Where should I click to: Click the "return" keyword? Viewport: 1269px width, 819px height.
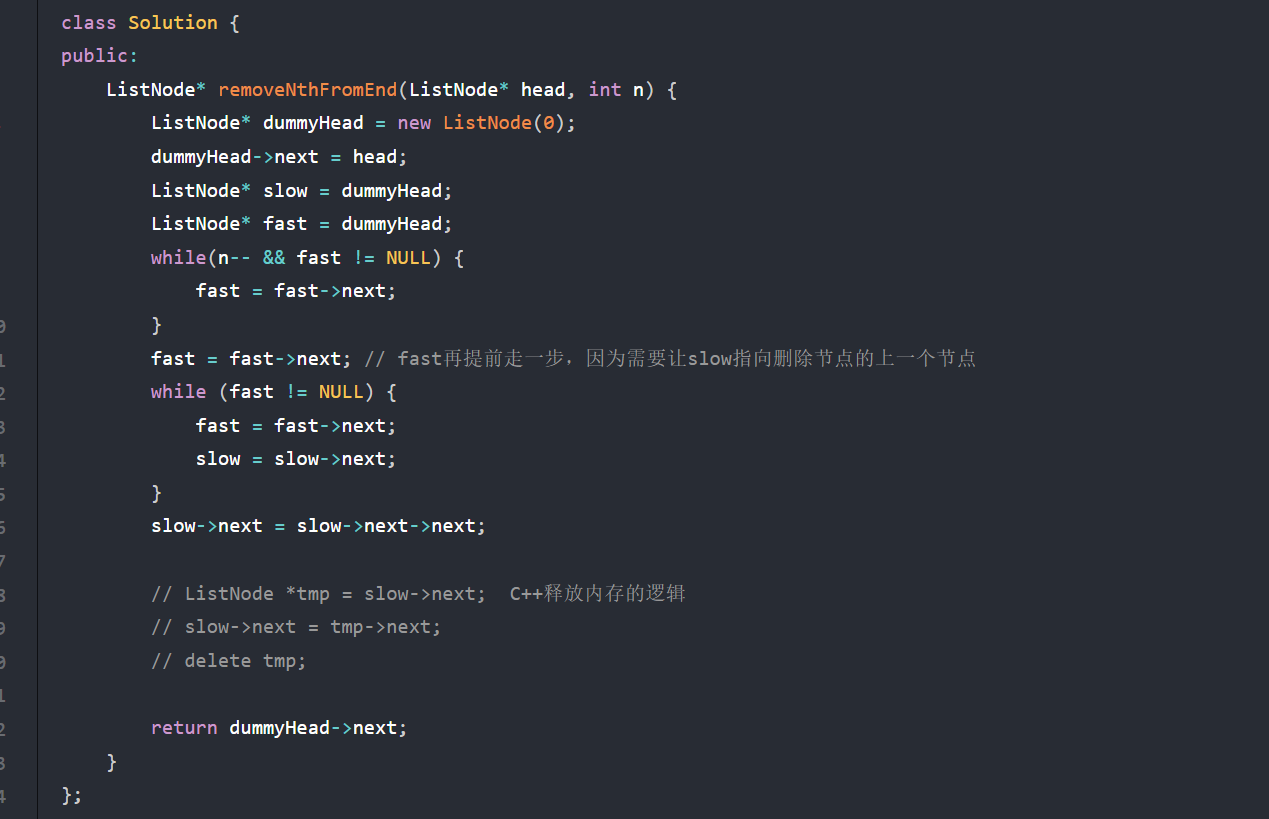(184, 728)
